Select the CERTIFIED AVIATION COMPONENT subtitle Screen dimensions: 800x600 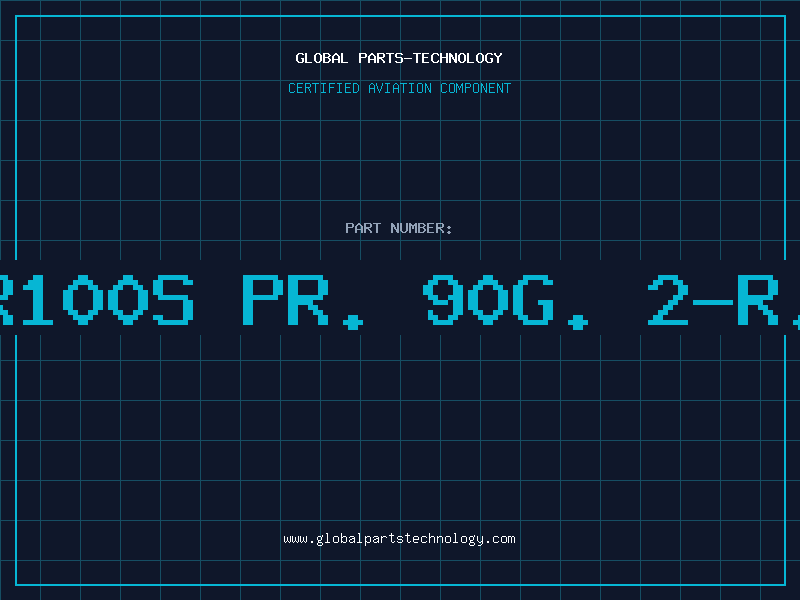[399, 88]
